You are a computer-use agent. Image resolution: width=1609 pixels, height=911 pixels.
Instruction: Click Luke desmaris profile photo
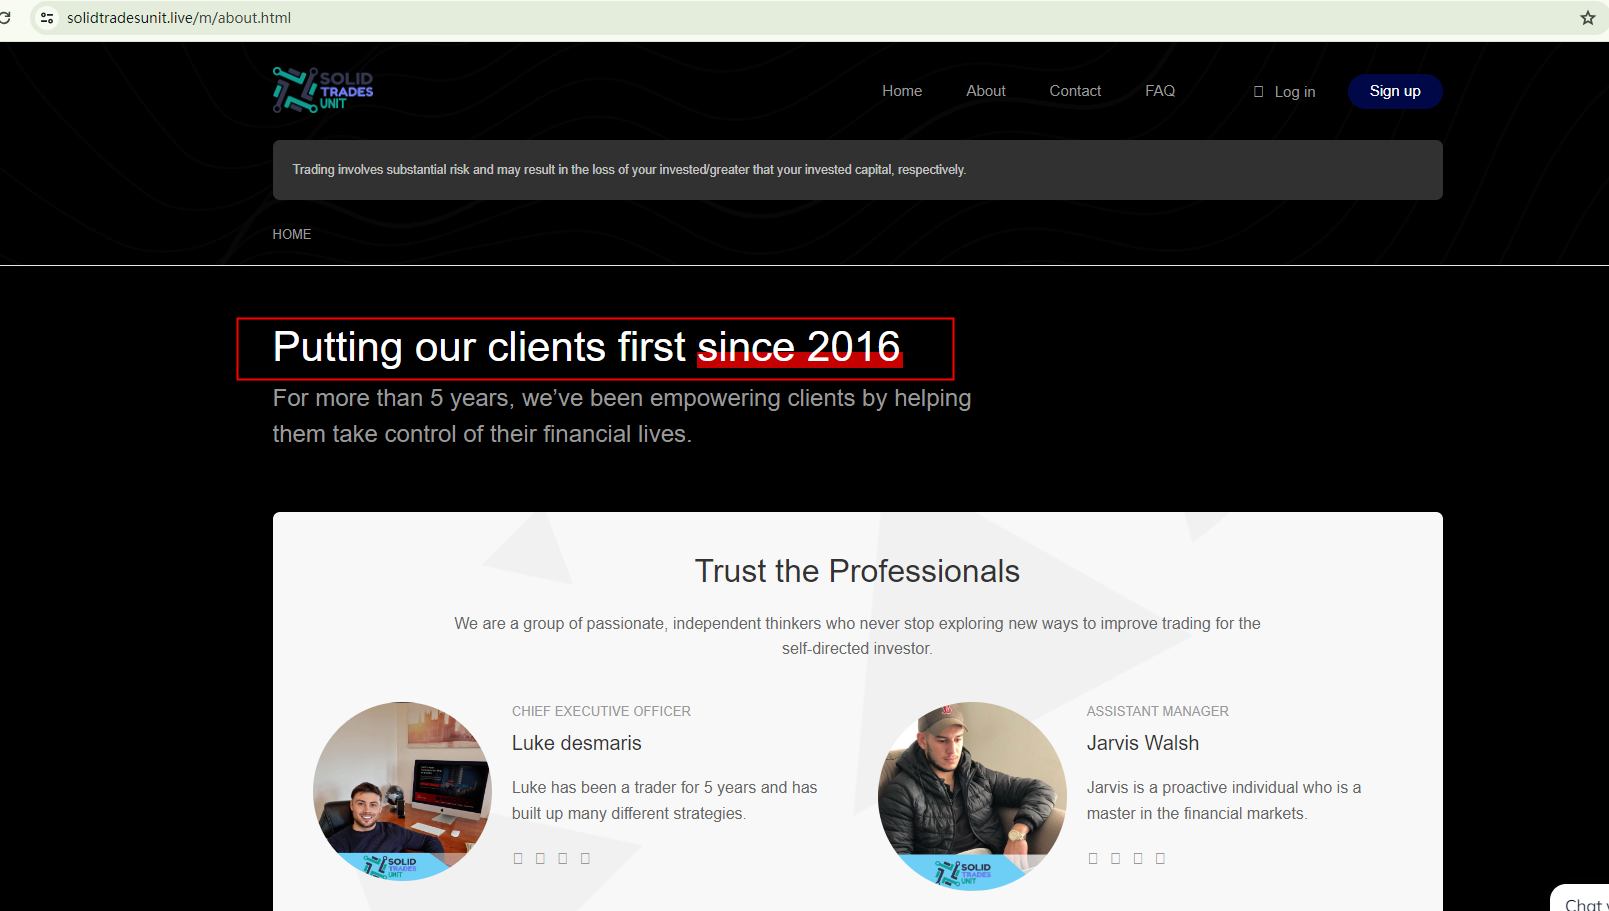coord(402,791)
